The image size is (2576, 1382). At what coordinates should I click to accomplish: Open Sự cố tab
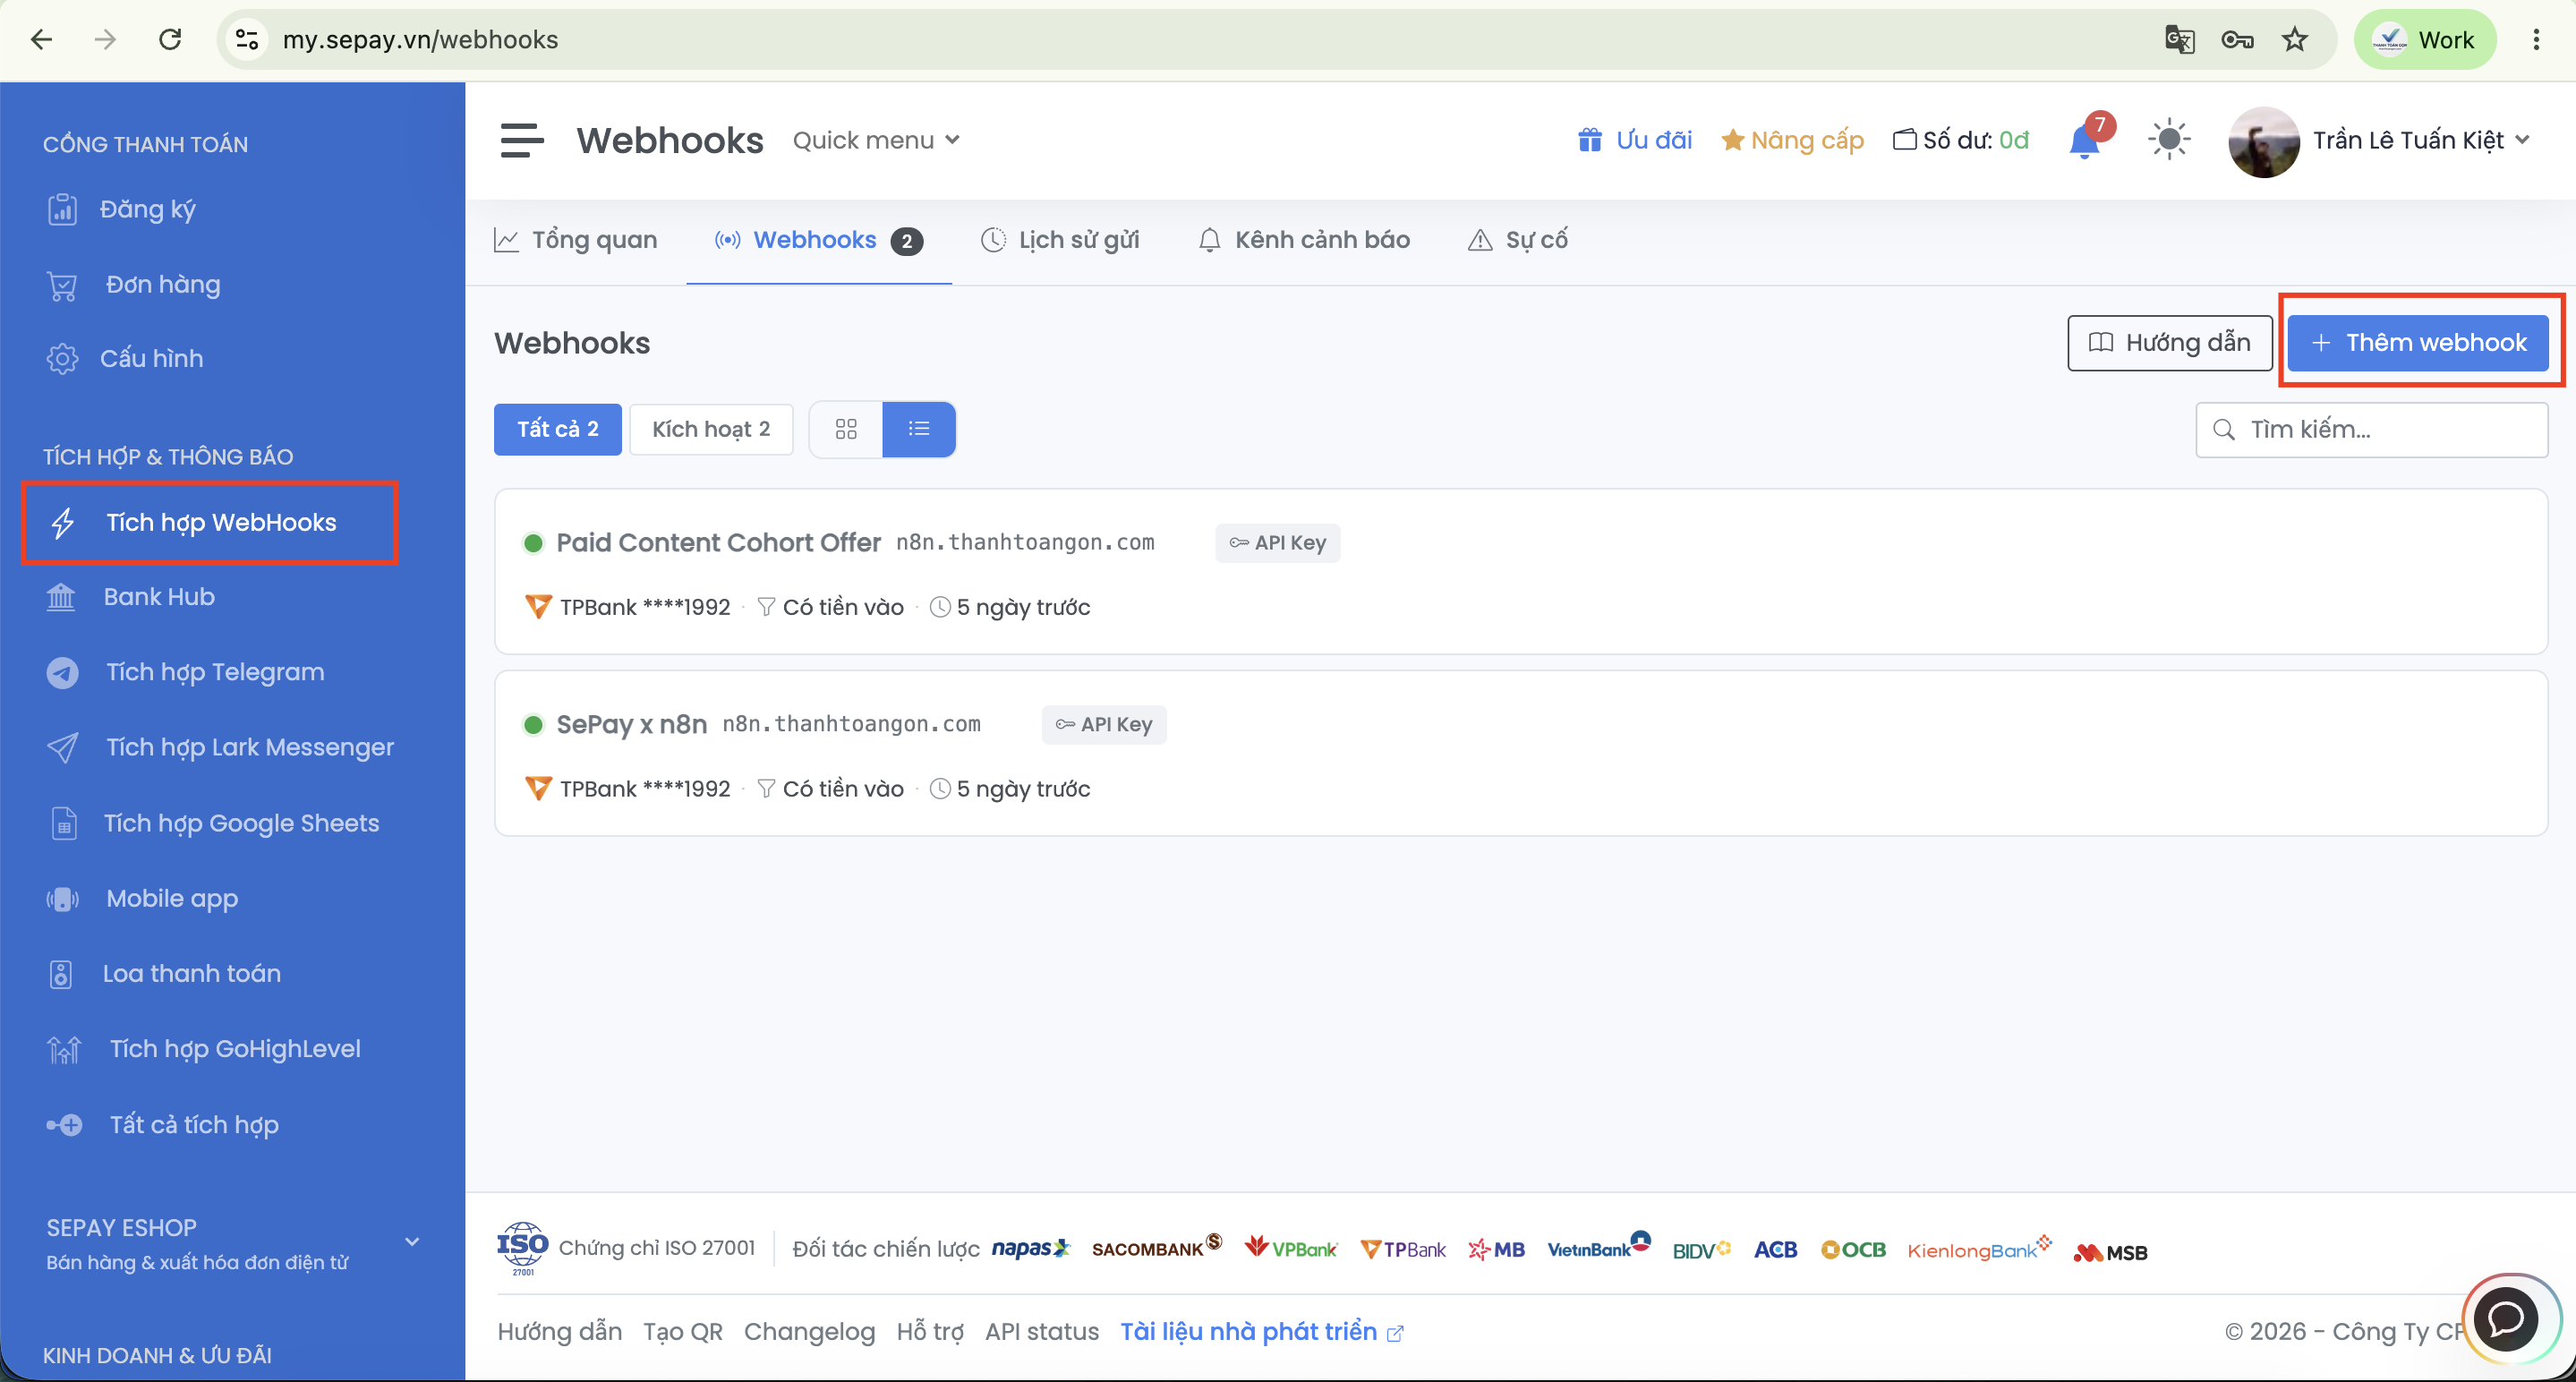pos(1517,240)
